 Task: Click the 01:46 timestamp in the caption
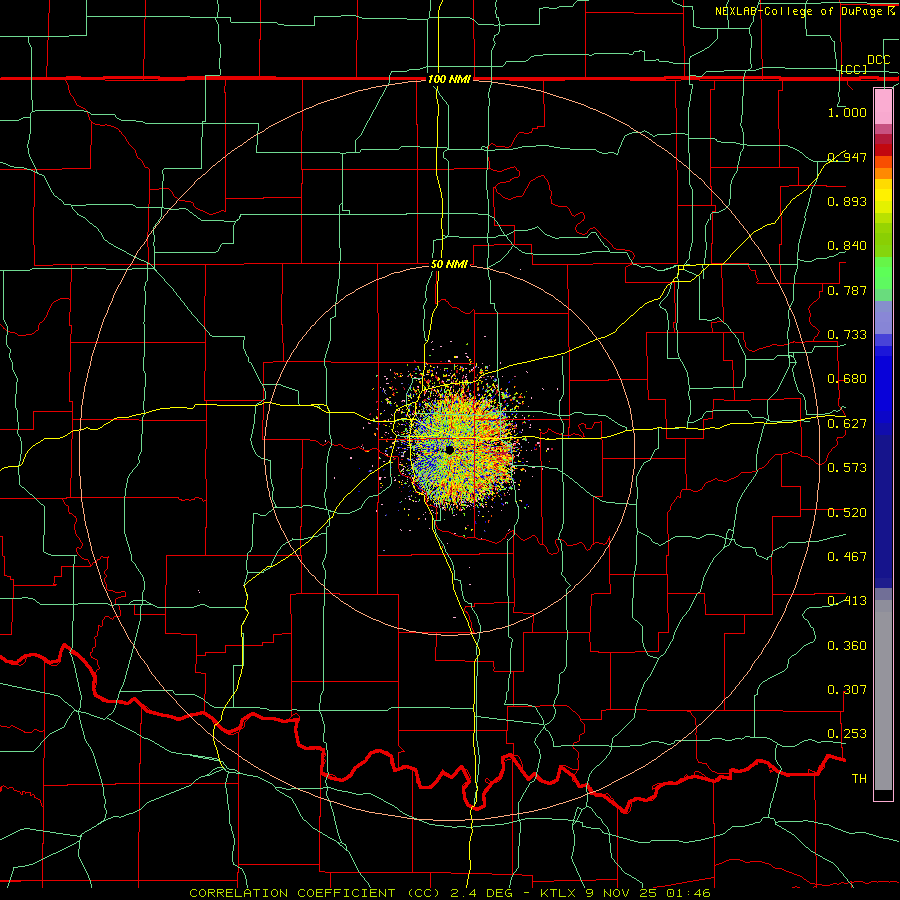(x=688, y=893)
